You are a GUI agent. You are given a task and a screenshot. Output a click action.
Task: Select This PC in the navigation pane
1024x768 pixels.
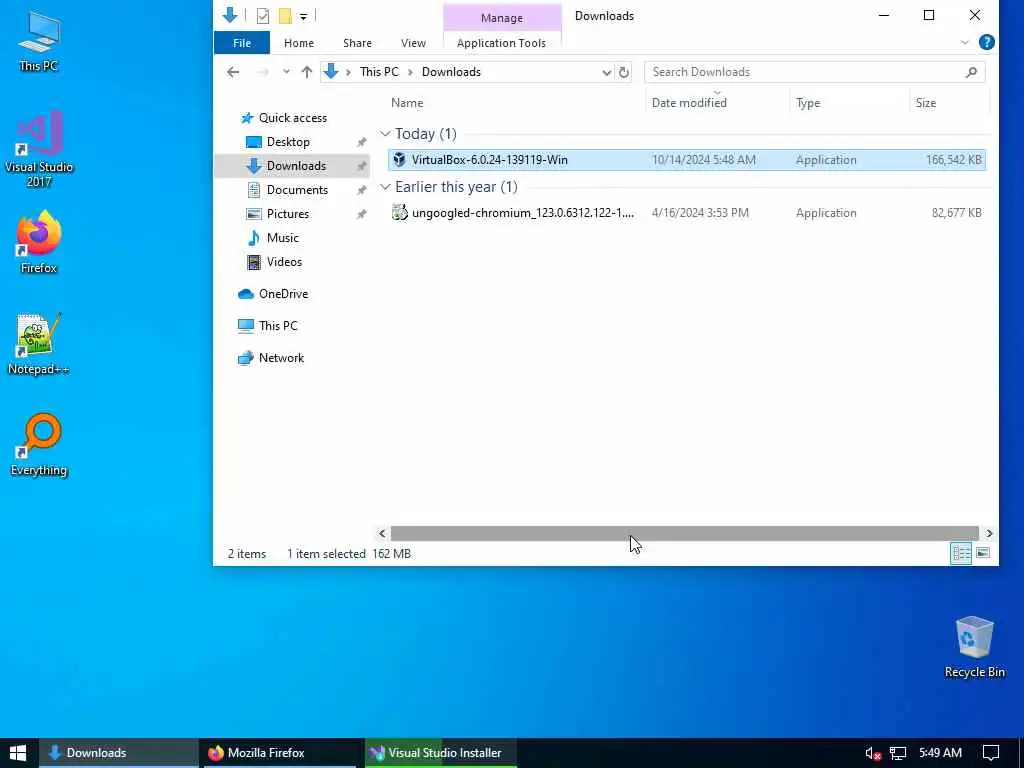point(278,326)
